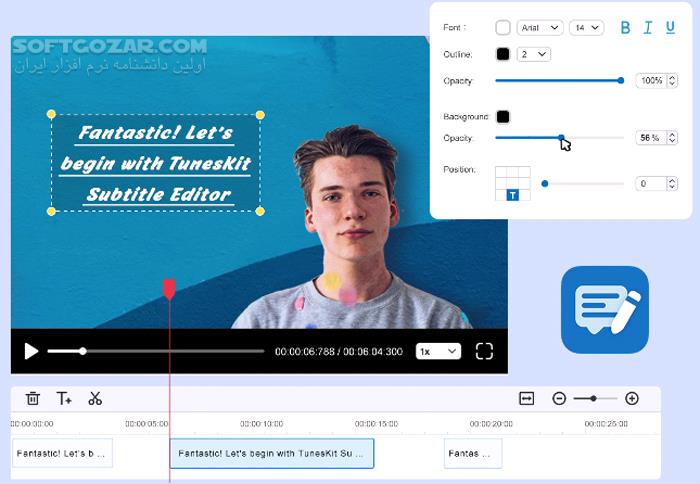Select the bottom-center T position cell
This screenshot has width=700, height=484.
pyautogui.click(x=513, y=195)
